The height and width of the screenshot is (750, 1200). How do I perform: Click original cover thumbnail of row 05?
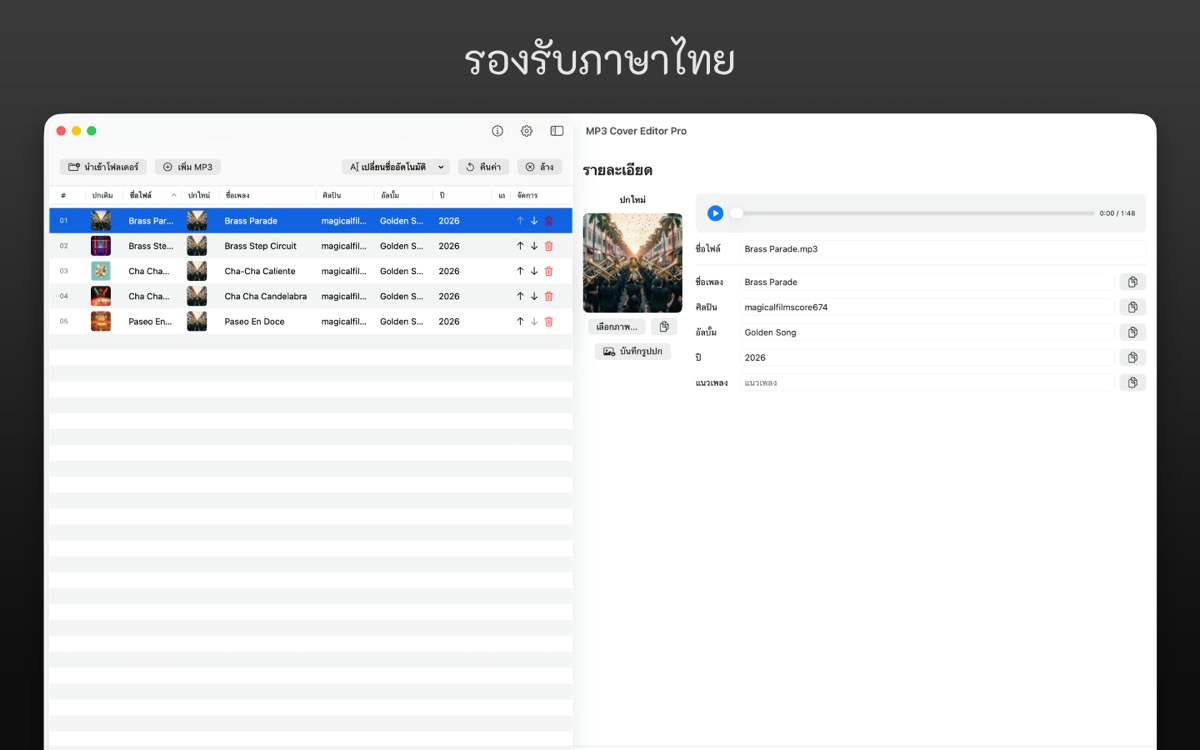(101, 321)
